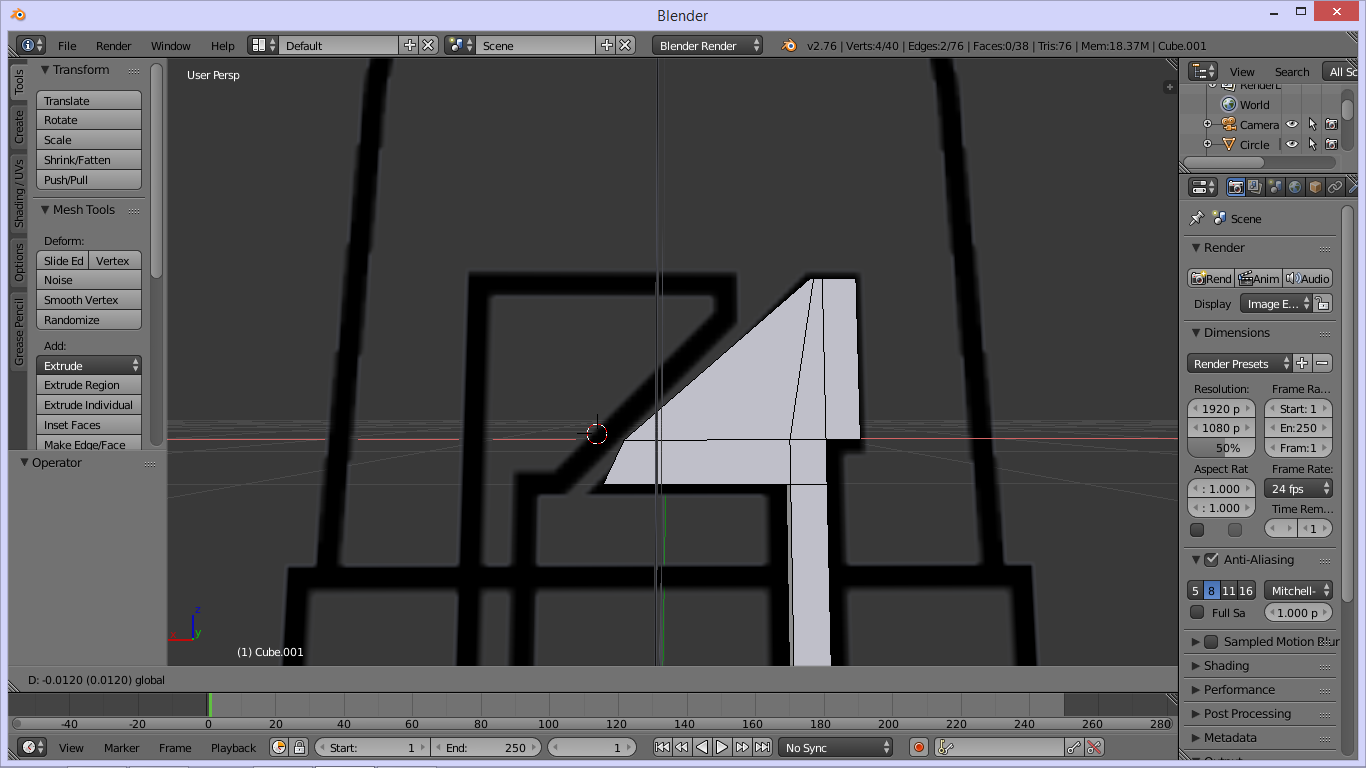Open the Info editor type selector
This screenshot has width=1366, height=768.
tap(31, 45)
